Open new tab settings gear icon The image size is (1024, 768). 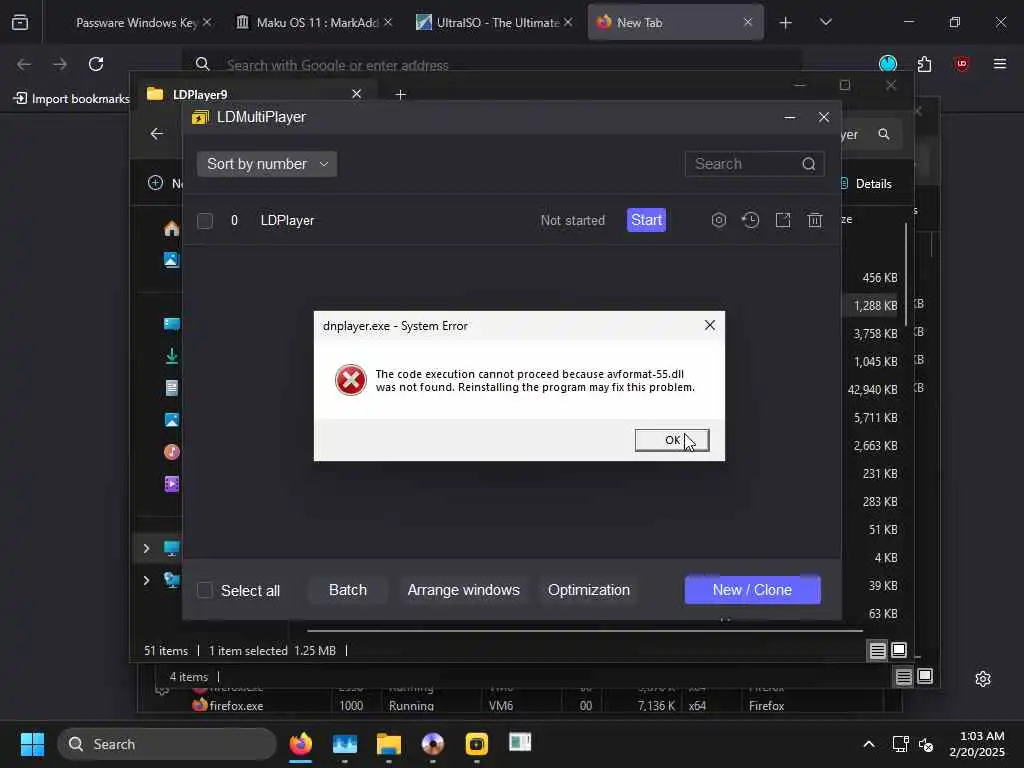983,679
